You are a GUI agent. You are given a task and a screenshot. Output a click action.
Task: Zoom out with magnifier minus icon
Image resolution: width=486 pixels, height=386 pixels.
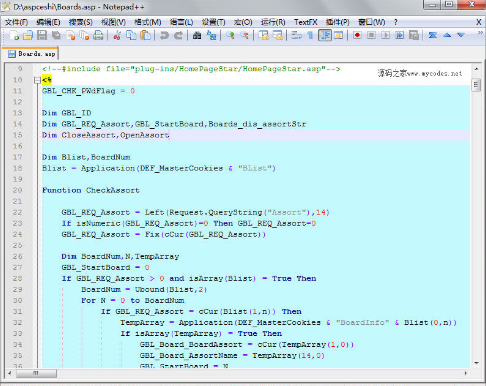tap(244, 35)
